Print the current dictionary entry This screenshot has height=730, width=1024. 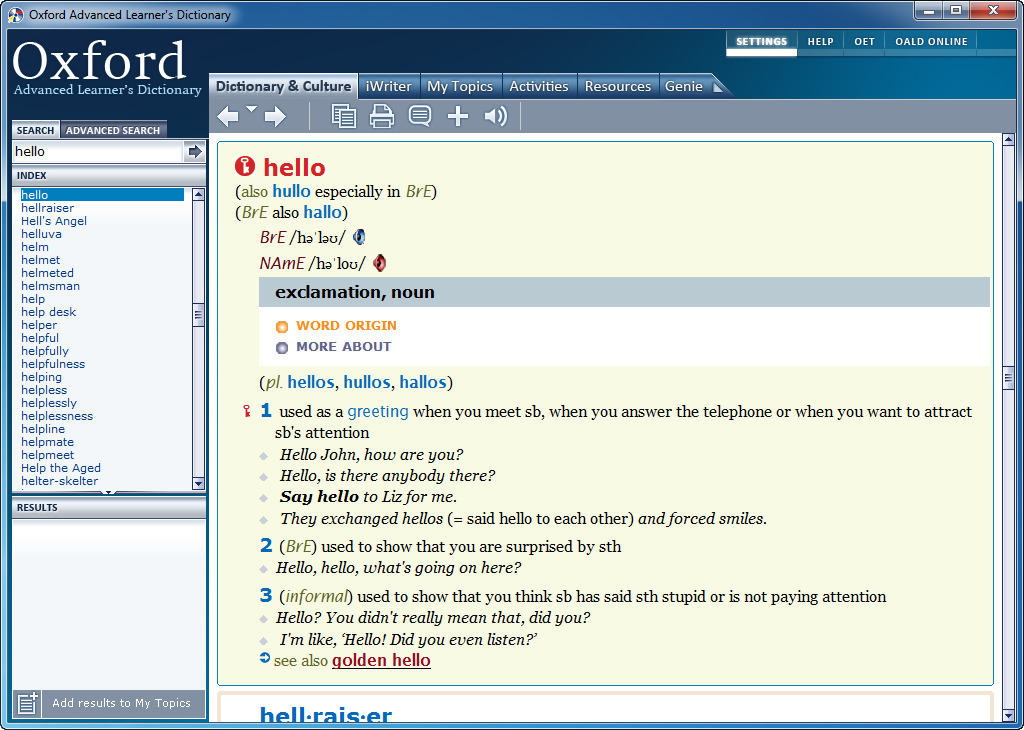[382, 117]
